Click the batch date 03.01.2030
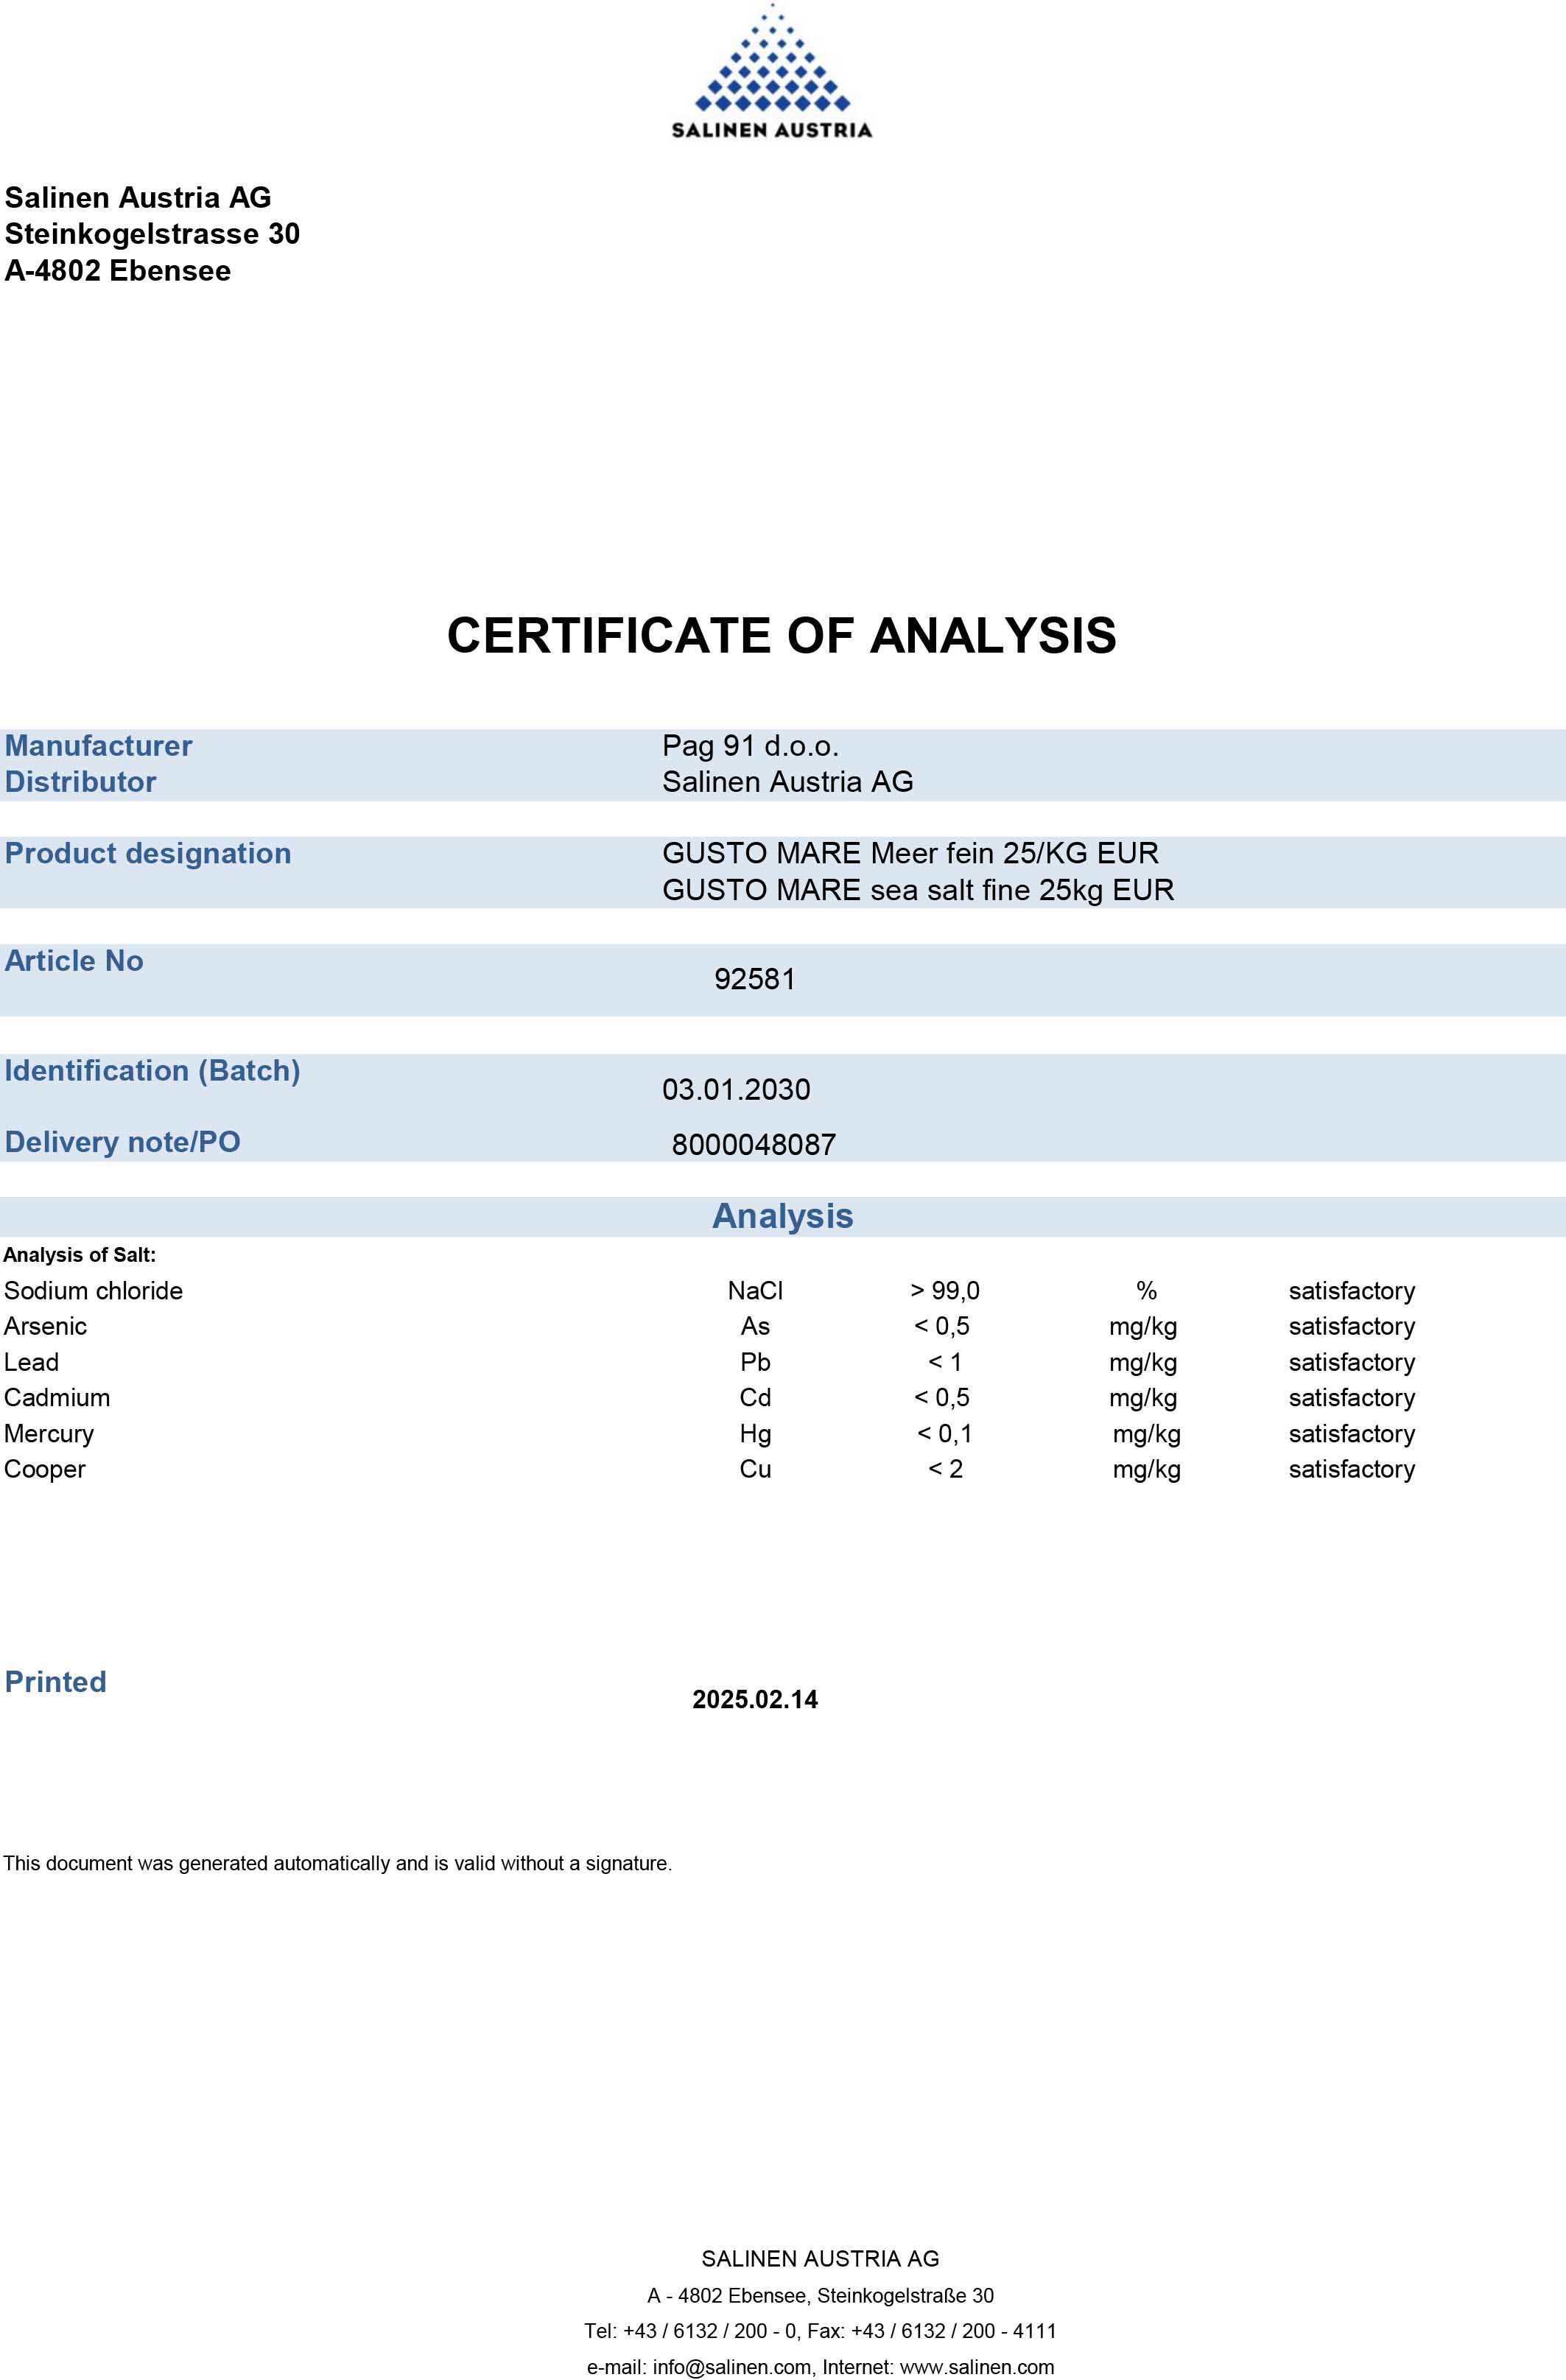Image resolution: width=1566 pixels, height=2380 pixels. (x=736, y=1089)
